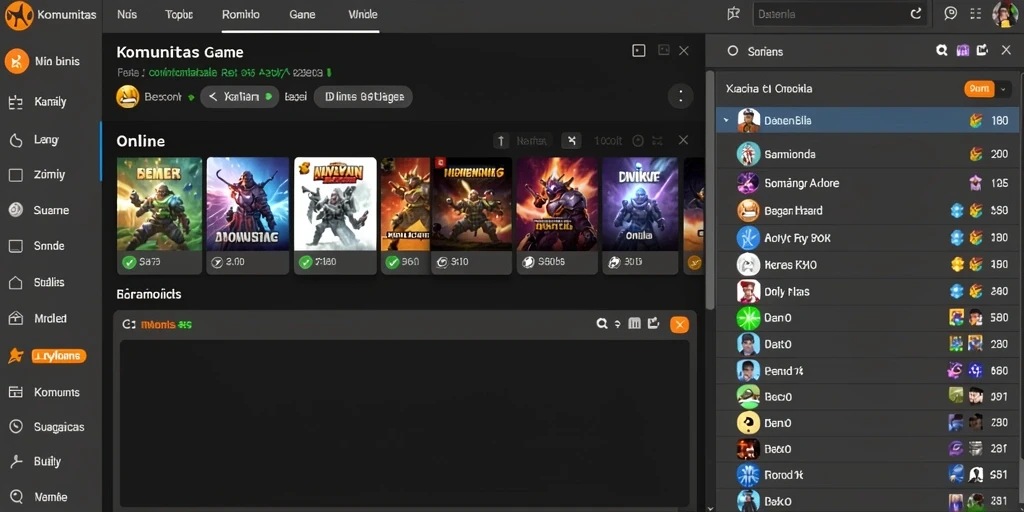Screen dimensions: 1024x512
Task: Click the Komunitas logo icon
Action: 18,14
